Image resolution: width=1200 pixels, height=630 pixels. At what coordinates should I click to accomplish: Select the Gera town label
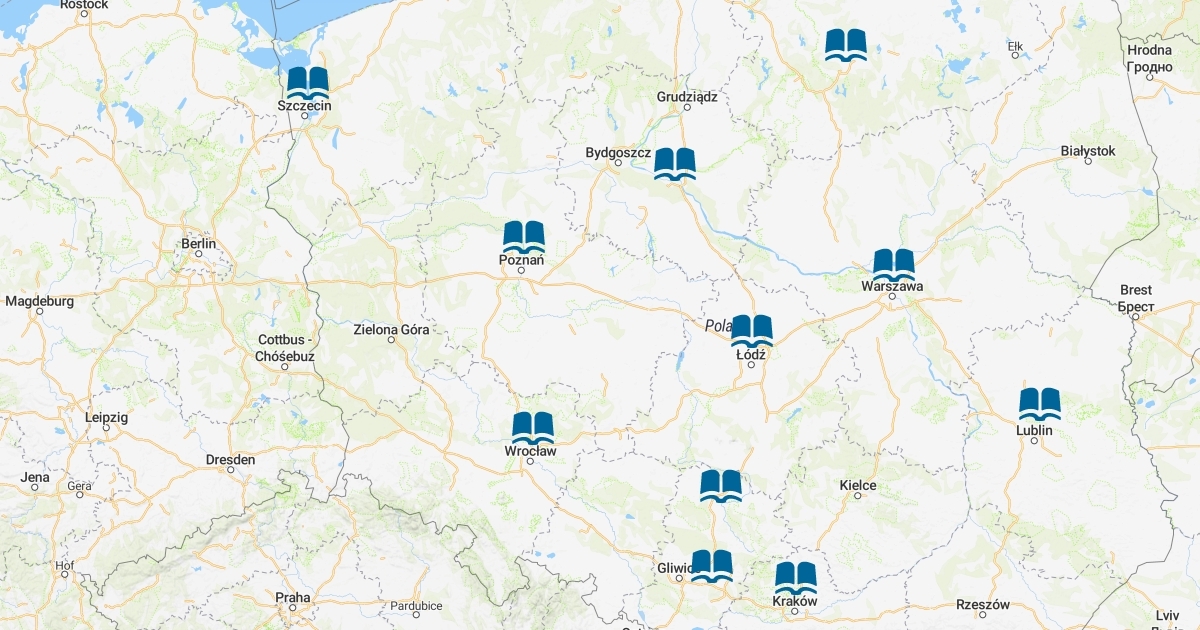click(x=81, y=486)
